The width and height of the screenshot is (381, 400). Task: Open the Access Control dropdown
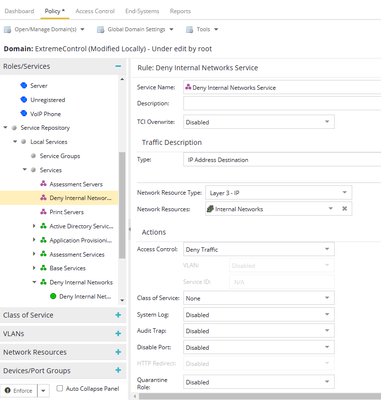point(327,249)
